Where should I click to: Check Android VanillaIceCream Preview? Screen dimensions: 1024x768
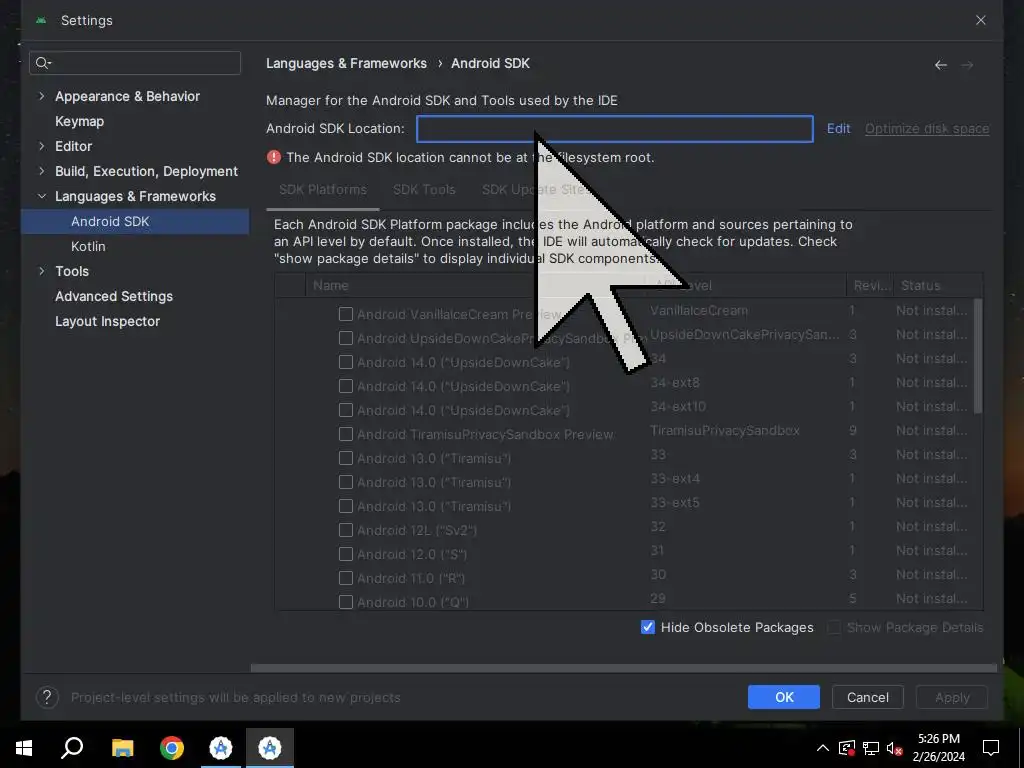[x=346, y=314]
